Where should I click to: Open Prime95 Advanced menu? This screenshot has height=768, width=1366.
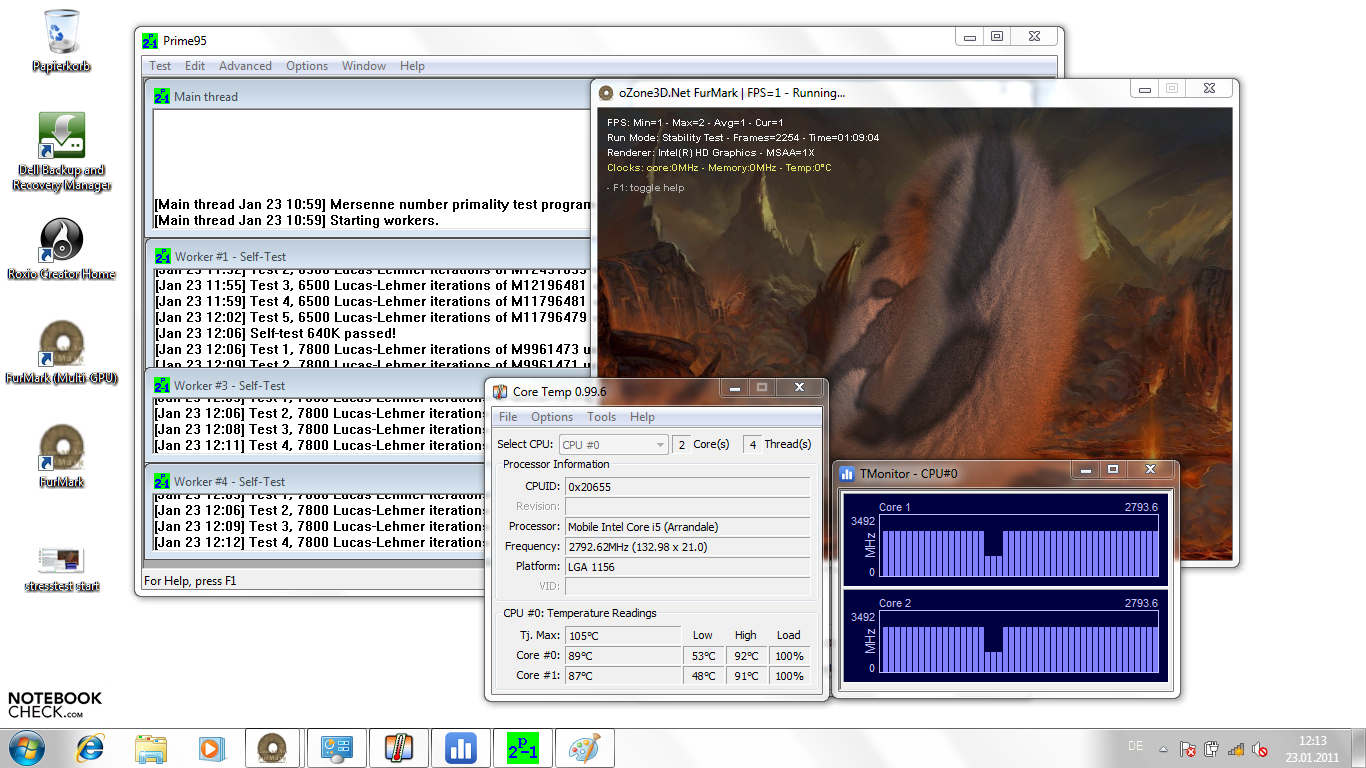(245, 66)
